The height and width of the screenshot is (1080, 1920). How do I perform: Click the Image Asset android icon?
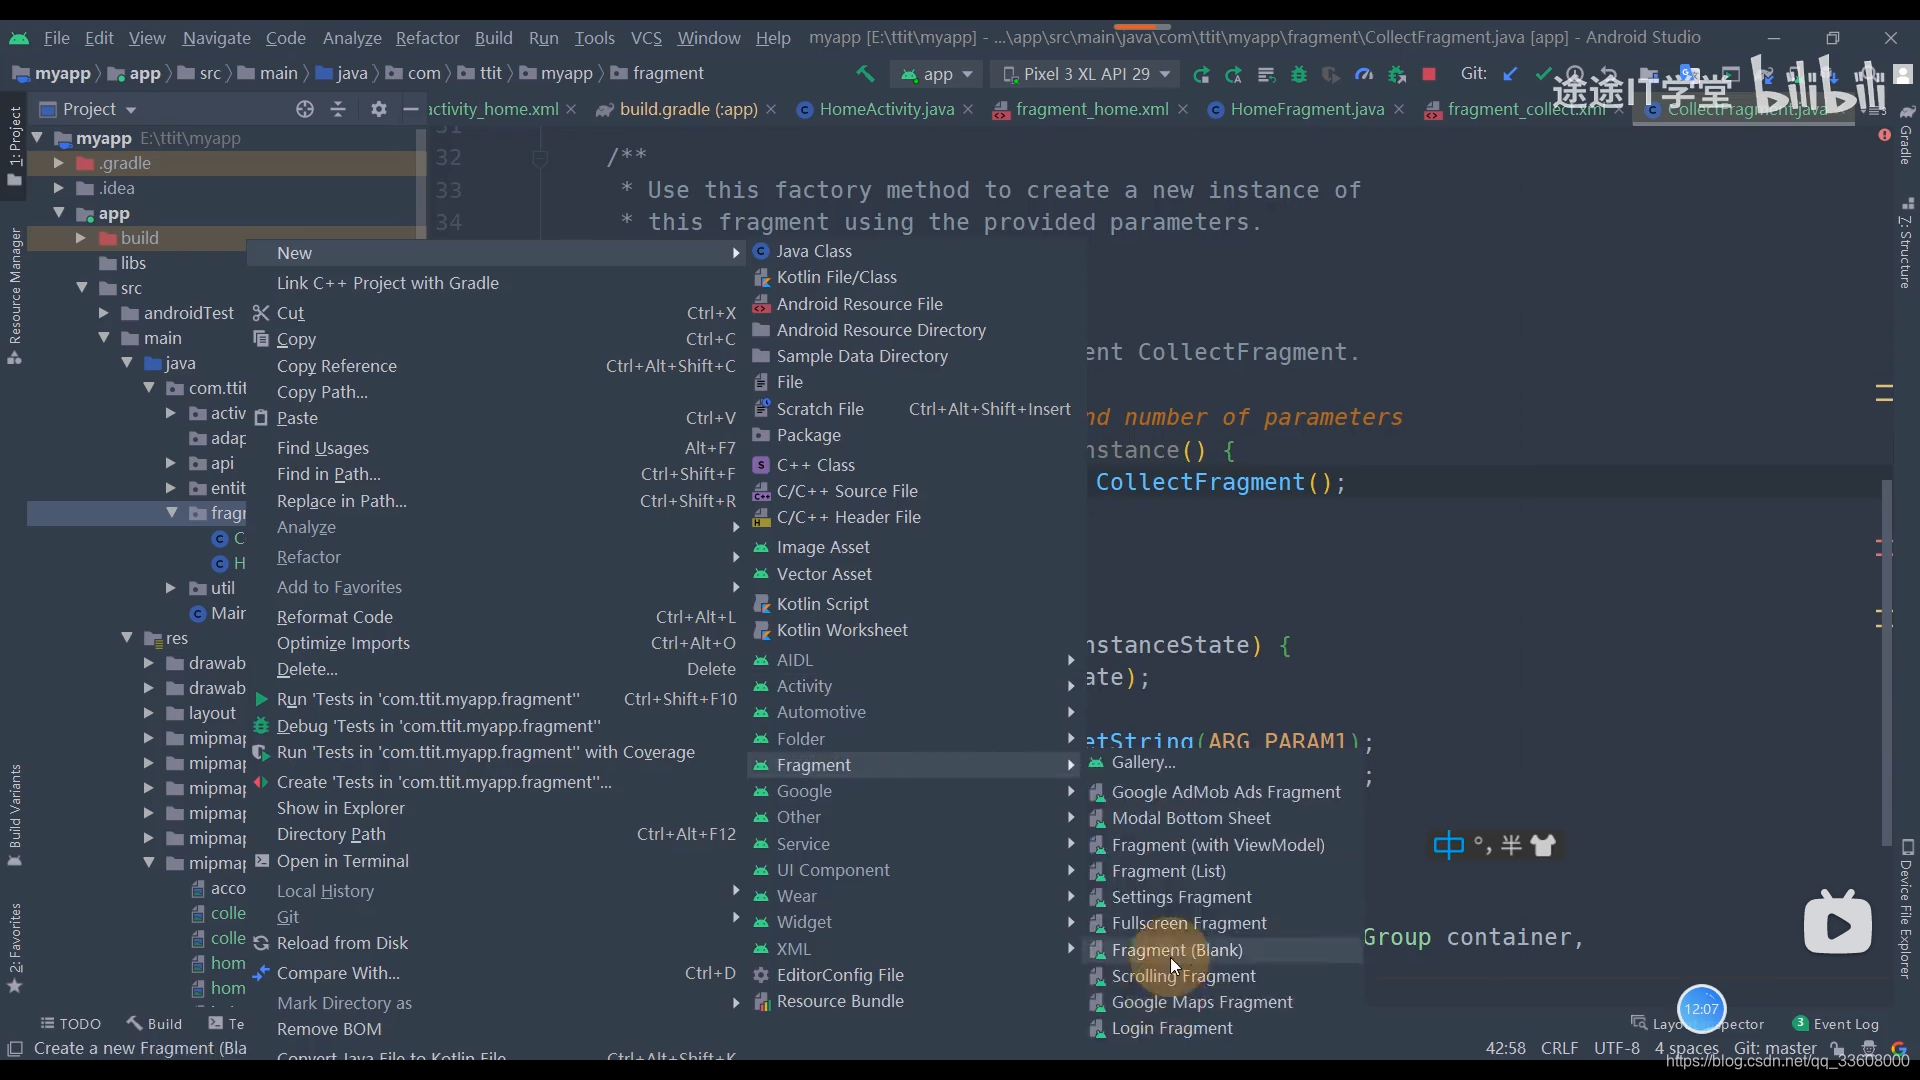761,547
